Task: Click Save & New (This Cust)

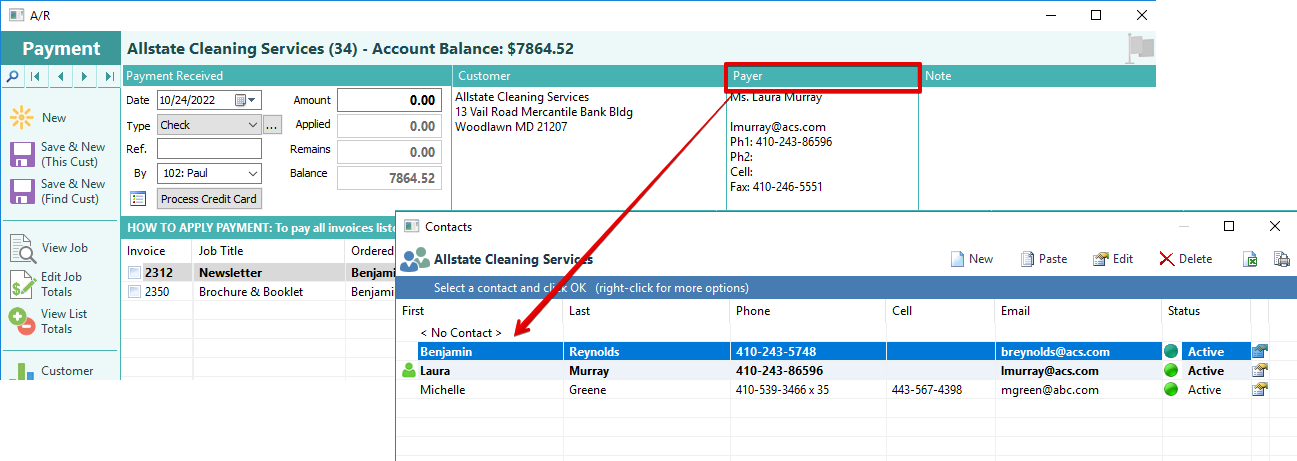Action: [x=58, y=154]
